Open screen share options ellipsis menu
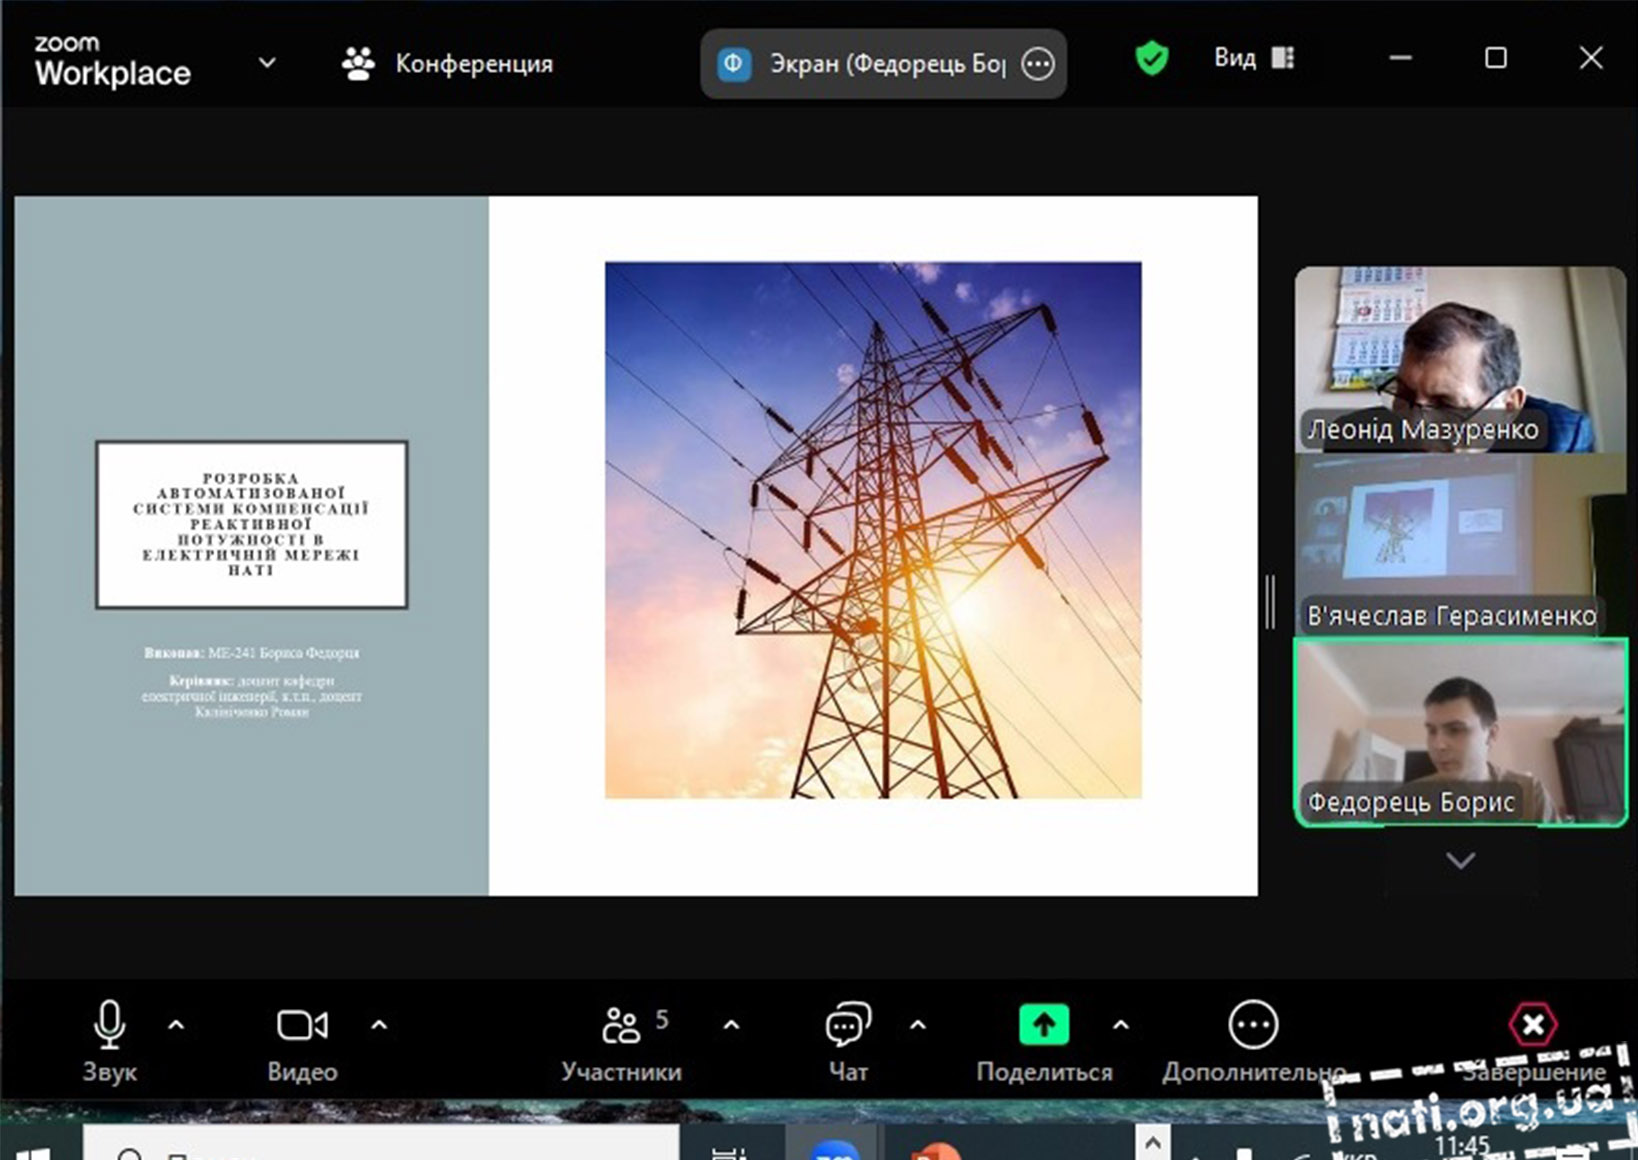The height and width of the screenshot is (1160, 1638). (x=1038, y=65)
